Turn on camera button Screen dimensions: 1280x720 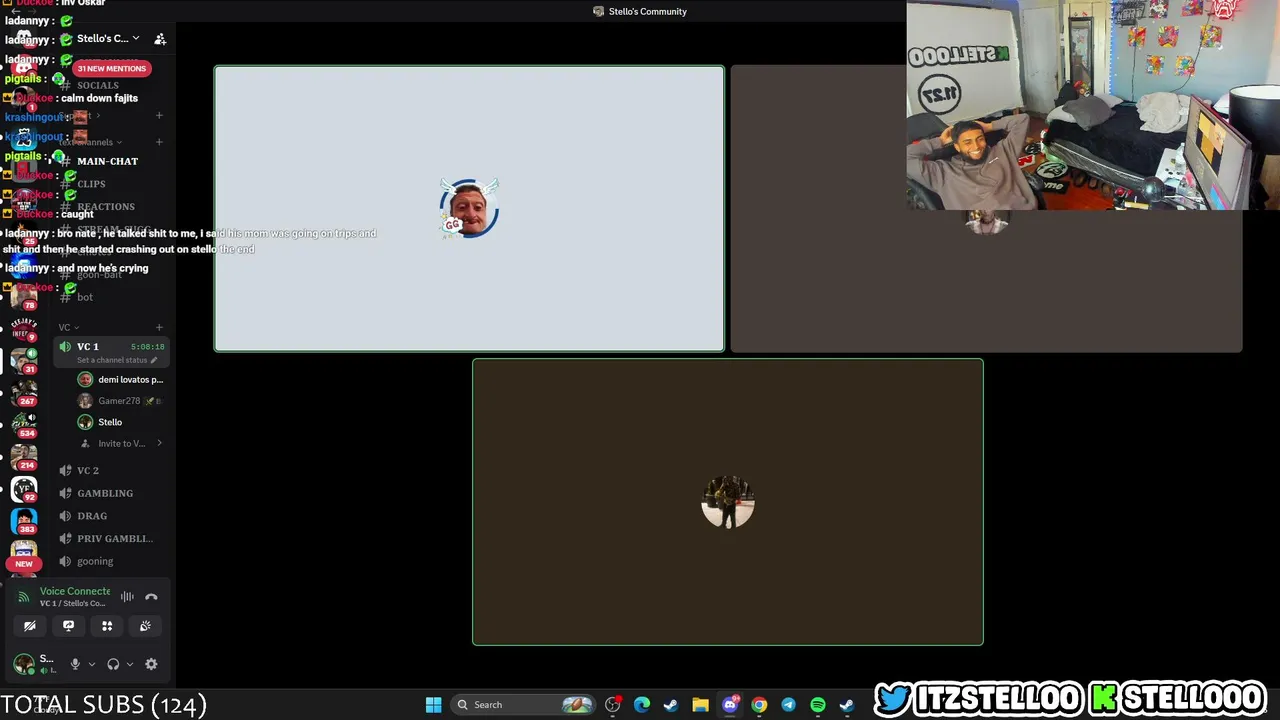pyautogui.click(x=30, y=626)
